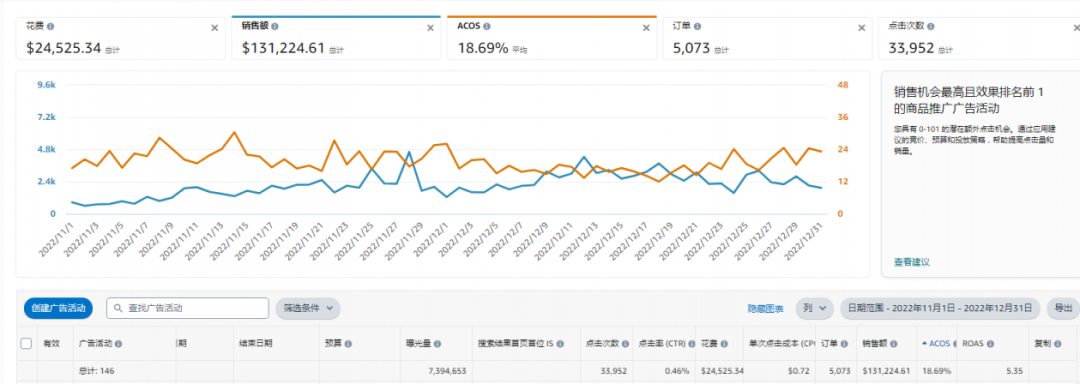Open the 日期范围 date range picker
Viewport: 1080px width, 384px height.
940,308
